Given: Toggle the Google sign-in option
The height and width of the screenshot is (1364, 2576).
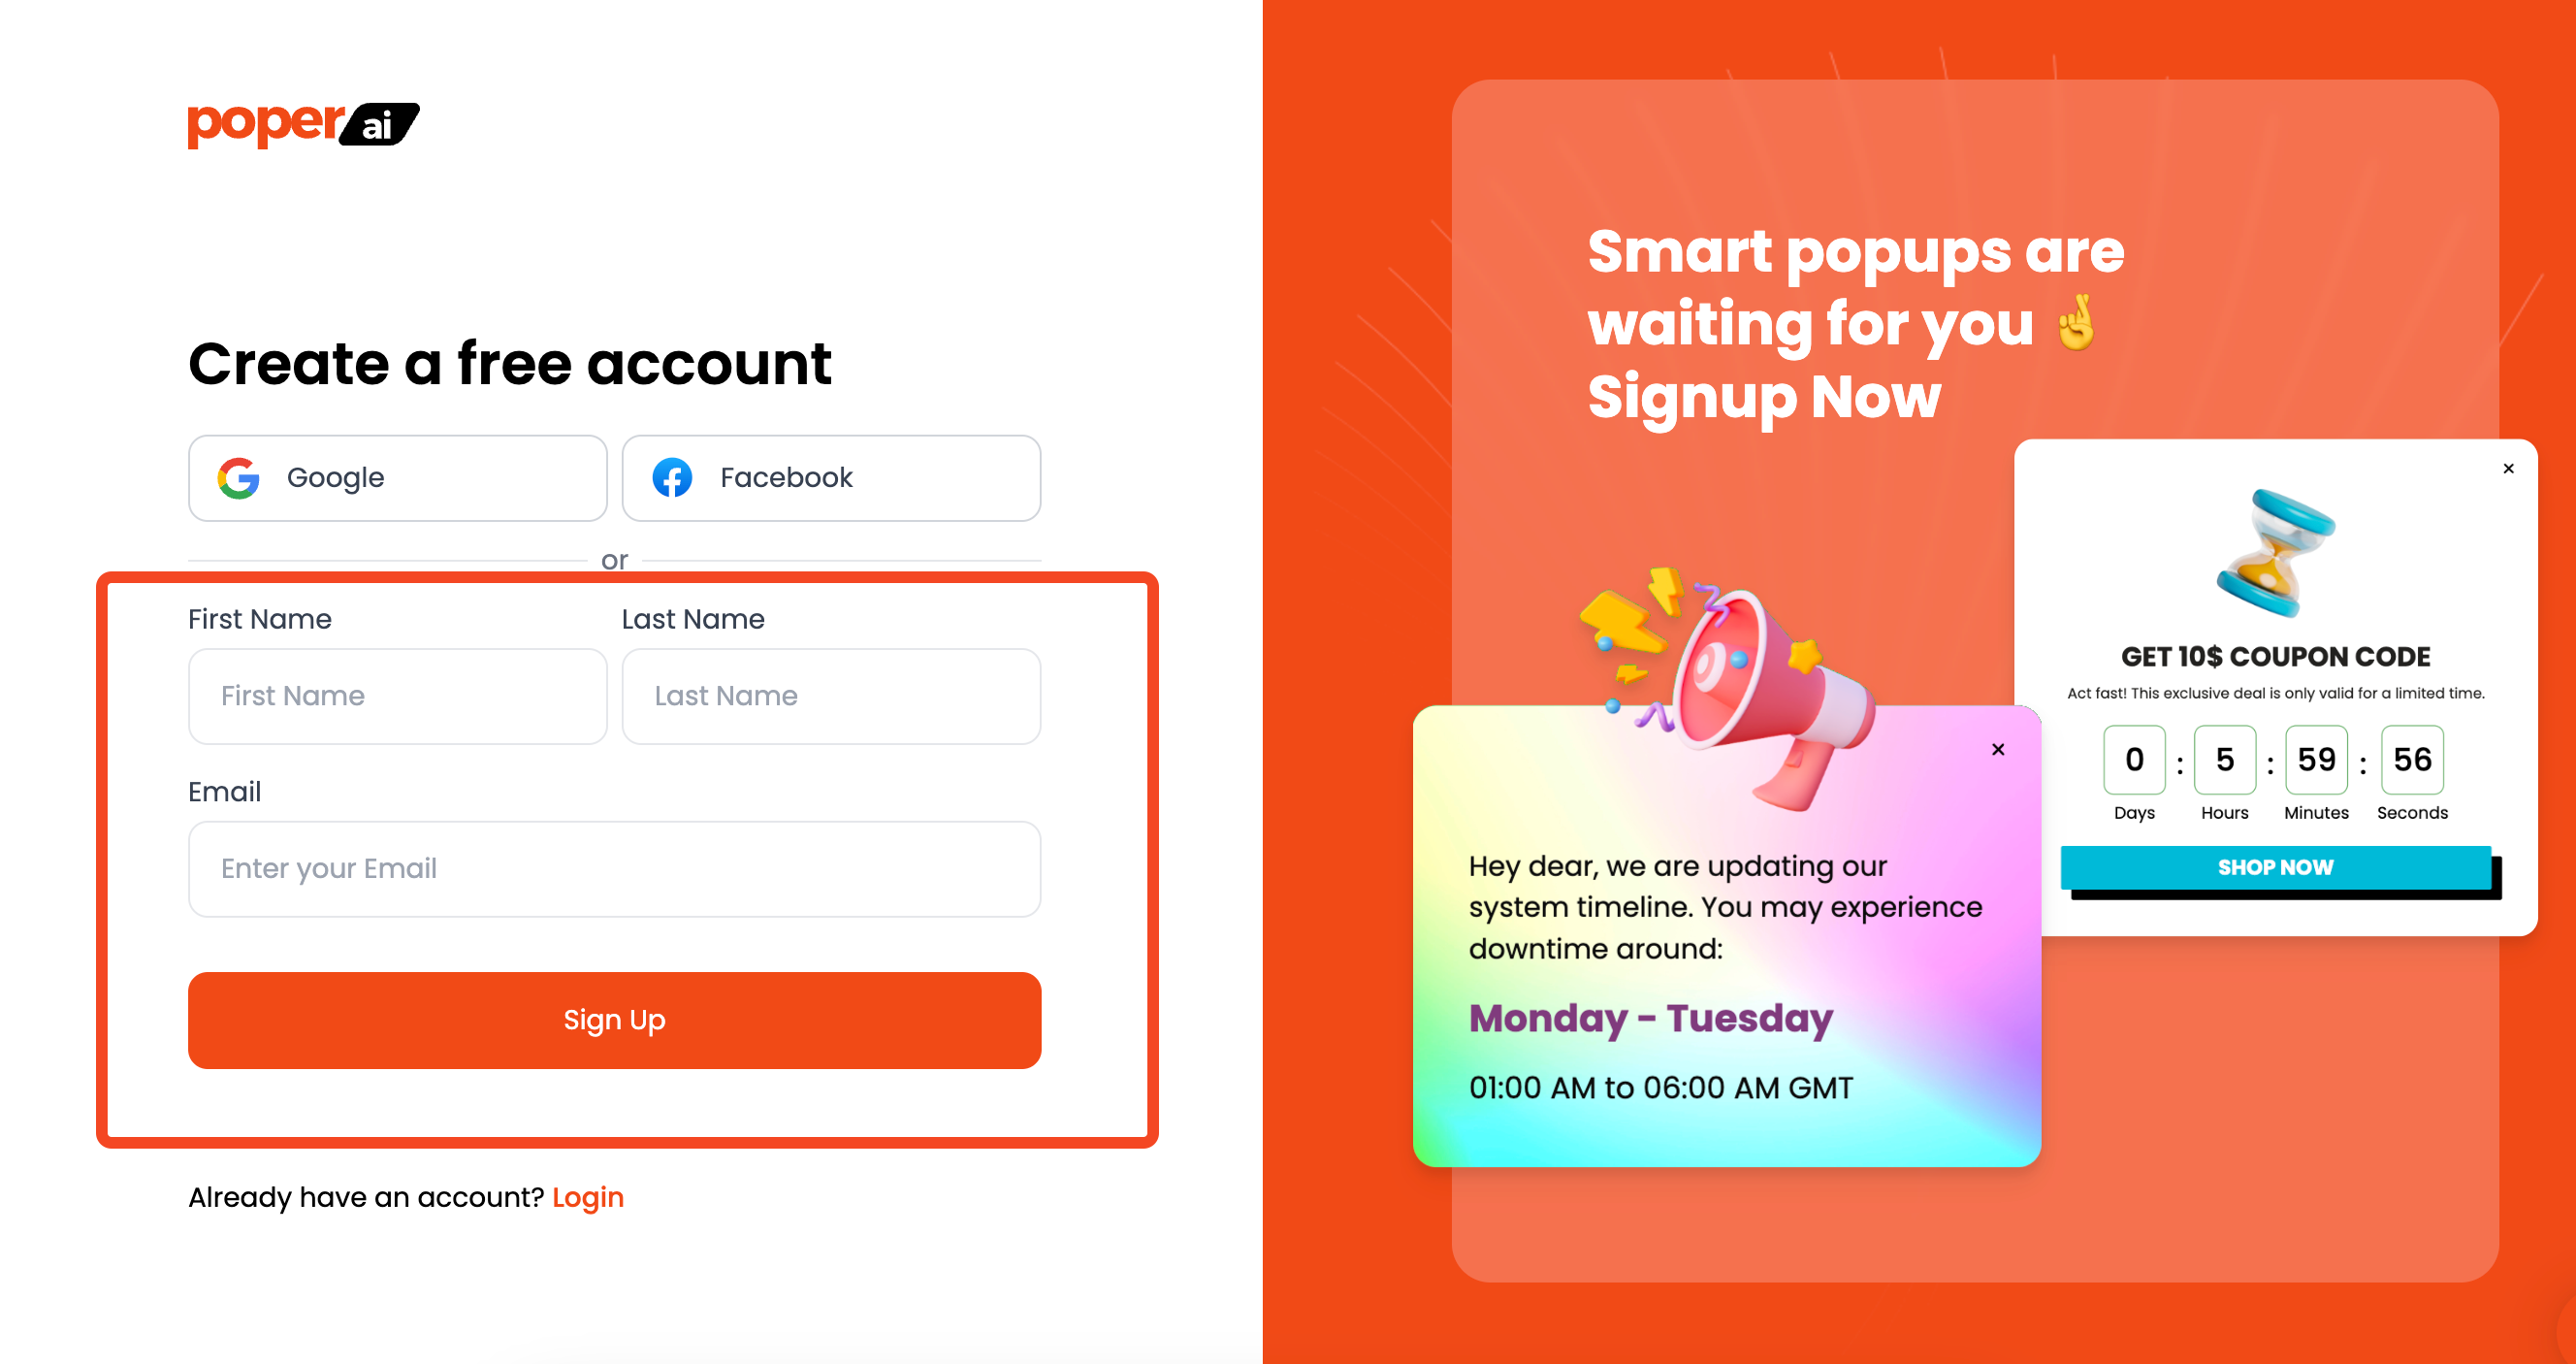Looking at the screenshot, I should coord(399,477).
